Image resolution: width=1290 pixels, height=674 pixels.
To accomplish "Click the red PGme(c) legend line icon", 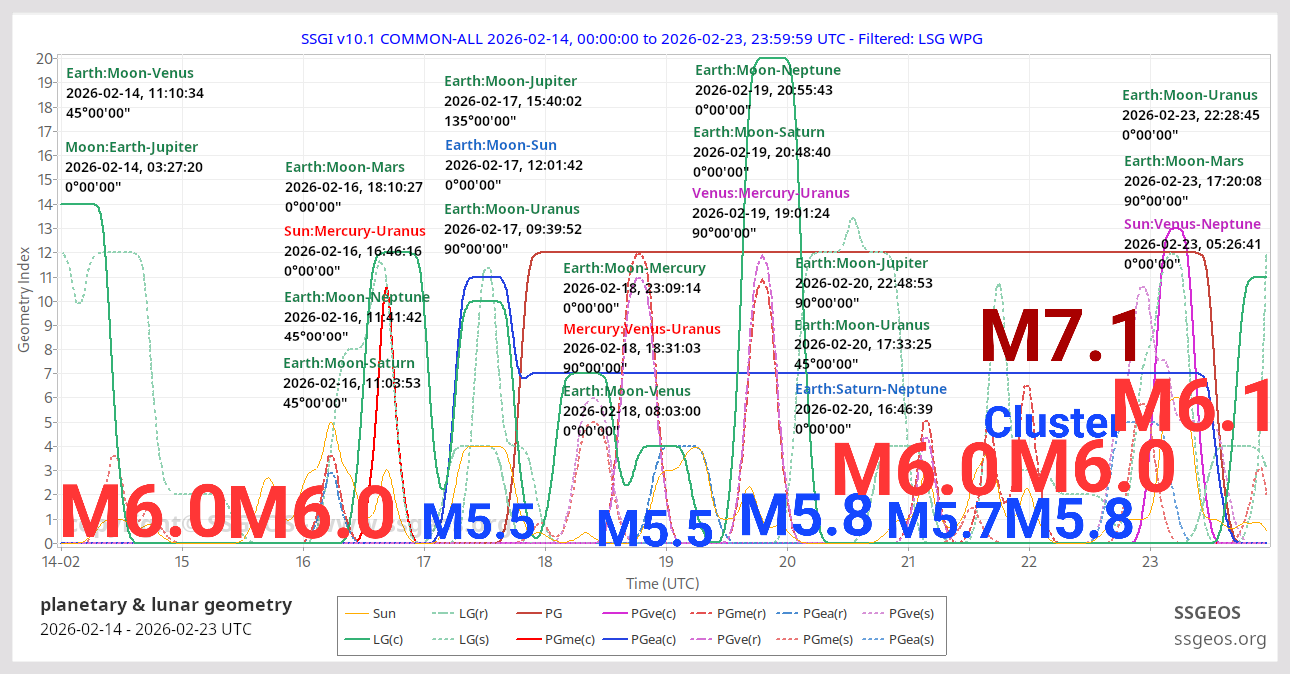I will 529,639.
